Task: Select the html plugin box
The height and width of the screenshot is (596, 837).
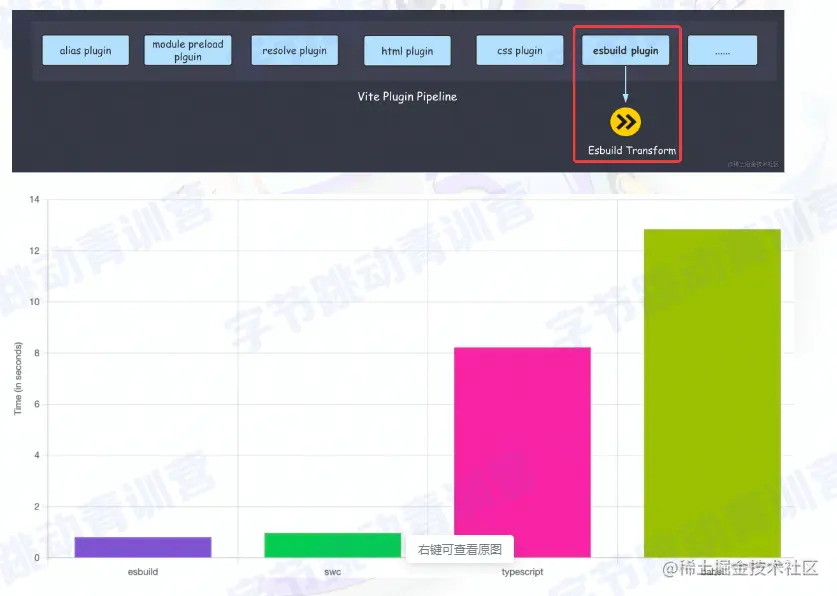Action: tap(407, 51)
